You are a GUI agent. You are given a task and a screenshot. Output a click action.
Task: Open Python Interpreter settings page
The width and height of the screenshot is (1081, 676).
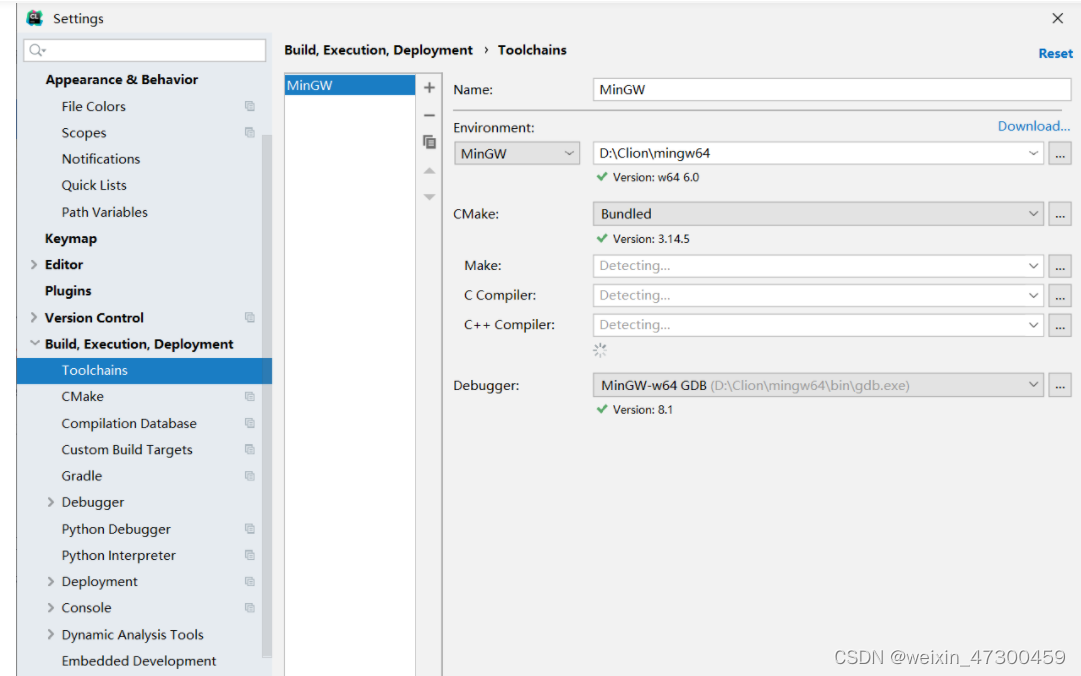[x=118, y=555]
